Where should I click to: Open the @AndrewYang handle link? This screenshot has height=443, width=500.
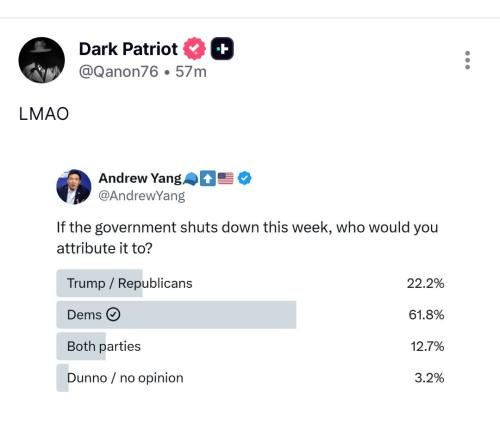[x=142, y=196]
